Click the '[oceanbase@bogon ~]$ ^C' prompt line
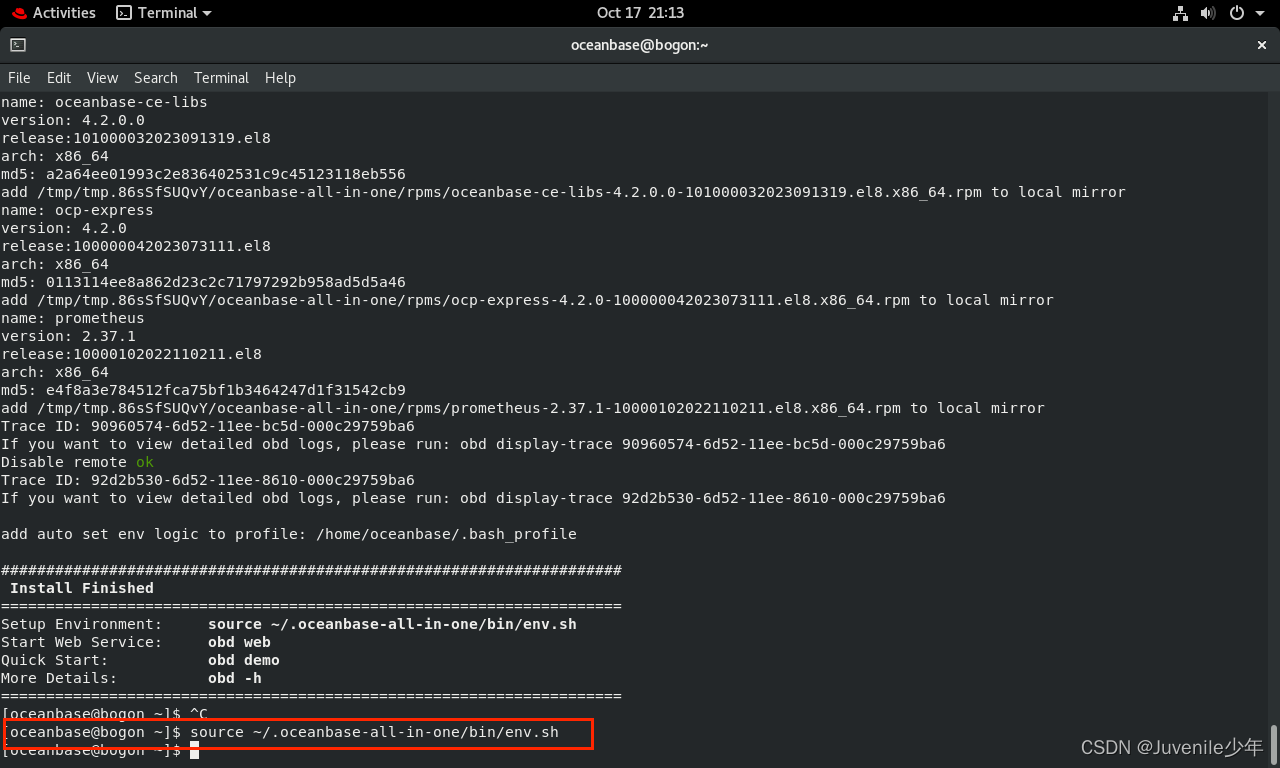This screenshot has height=768, width=1280. pyautogui.click(x=104, y=714)
